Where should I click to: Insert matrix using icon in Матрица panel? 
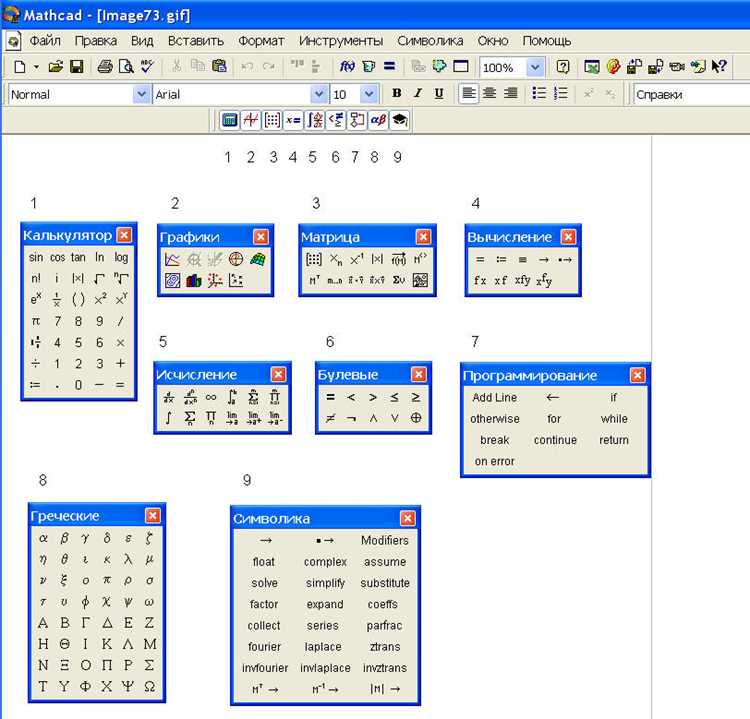pyautogui.click(x=314, y=259)
